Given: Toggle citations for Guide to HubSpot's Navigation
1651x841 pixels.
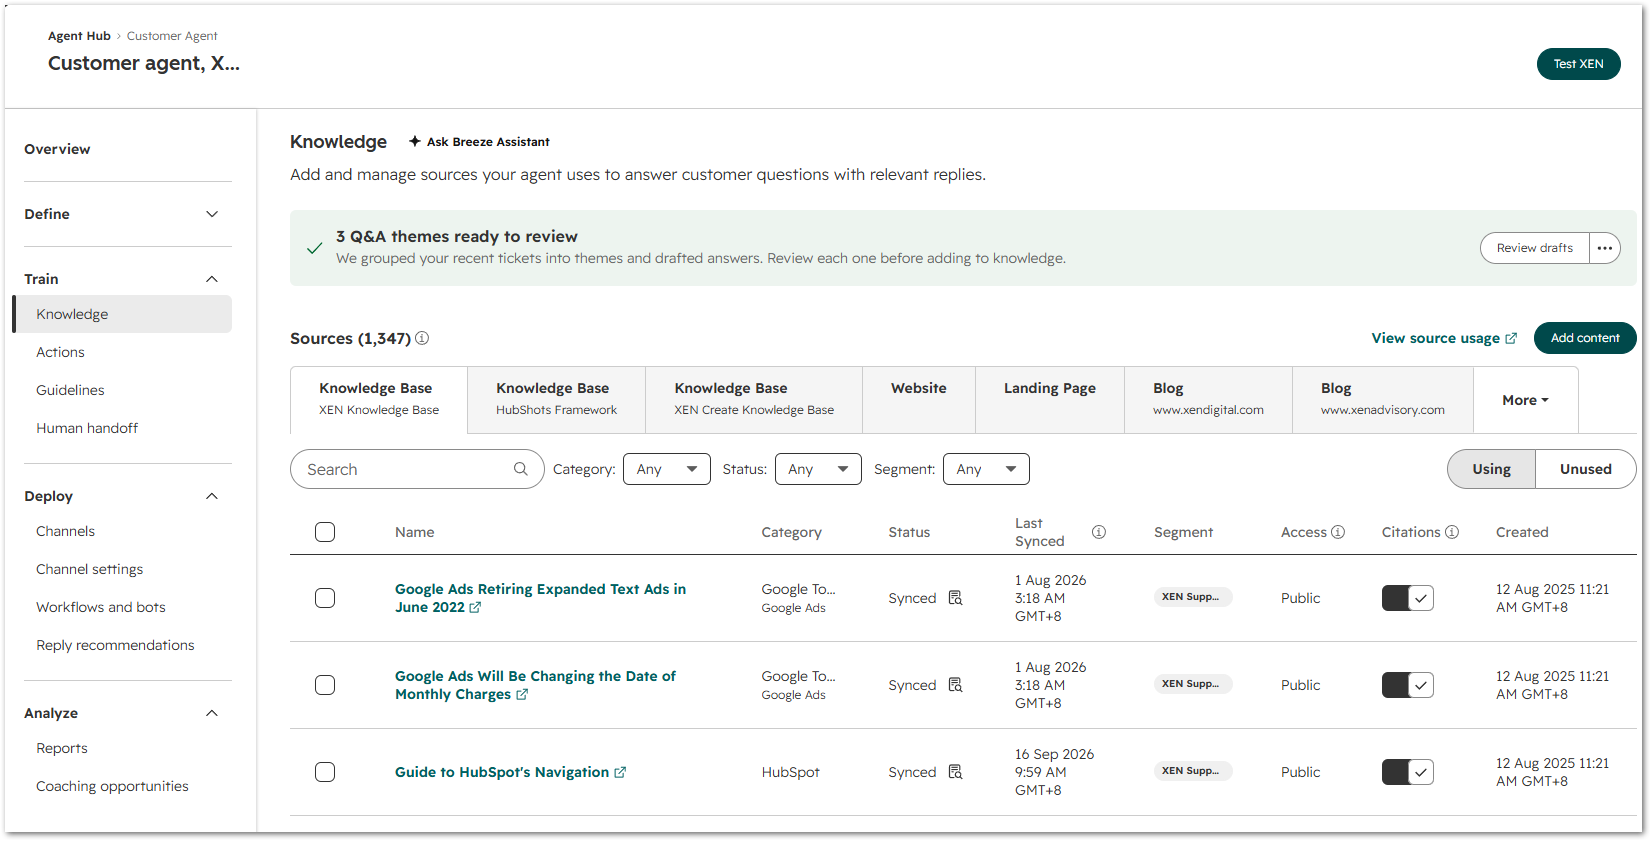Looking at the screenshot, I should (x=1408, y=772).
